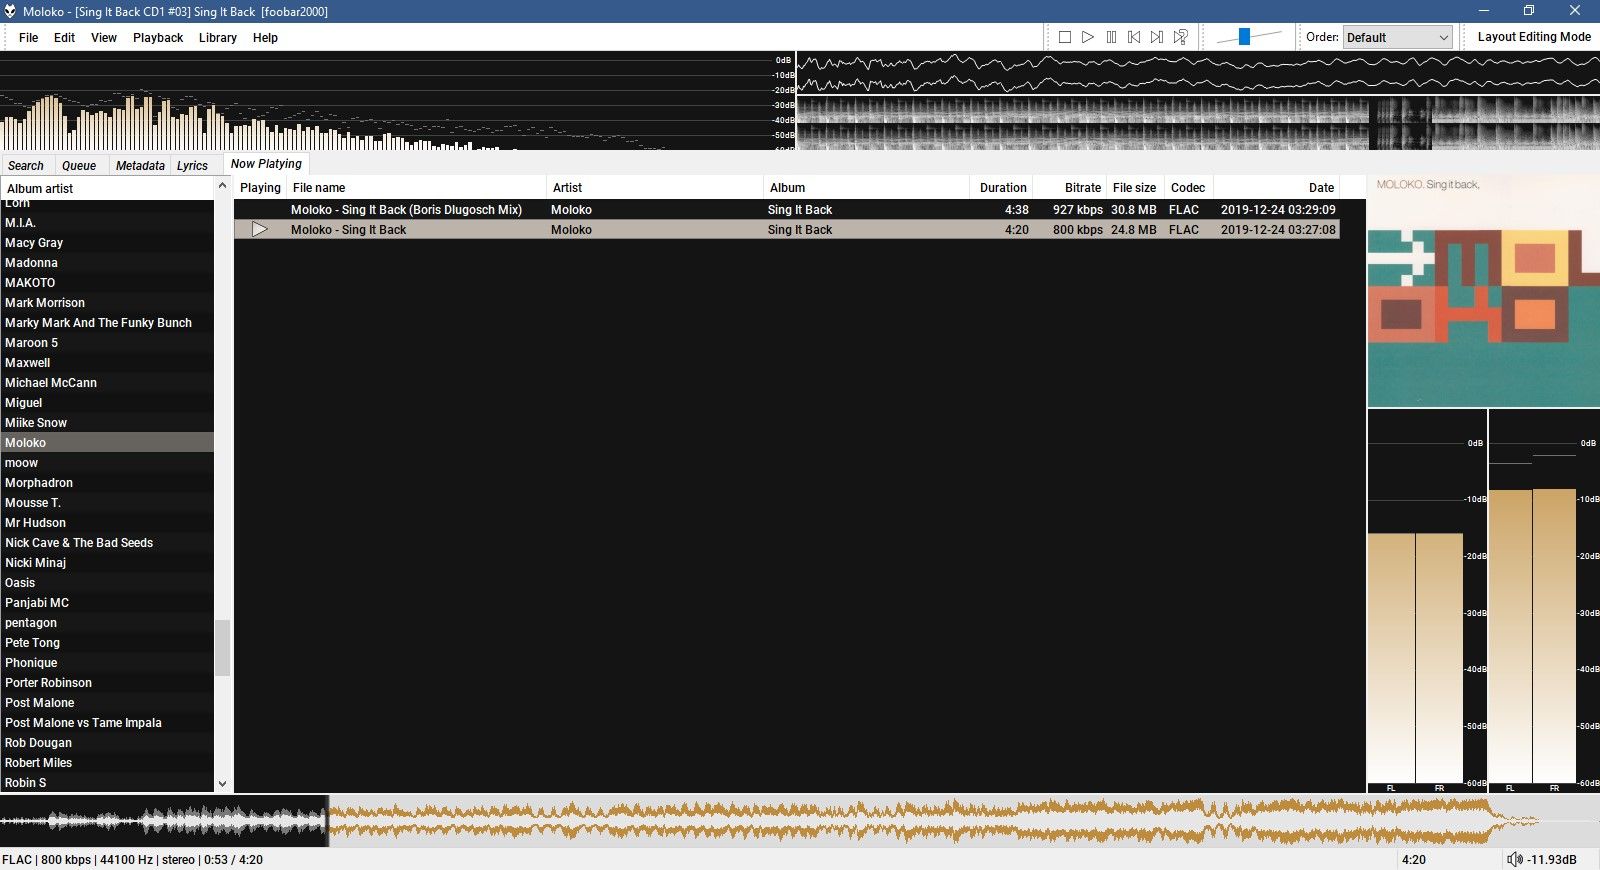Screen dimensions: 1600x870
Task: Click Layout Editing Mode button
Action: click(1534, 37)
